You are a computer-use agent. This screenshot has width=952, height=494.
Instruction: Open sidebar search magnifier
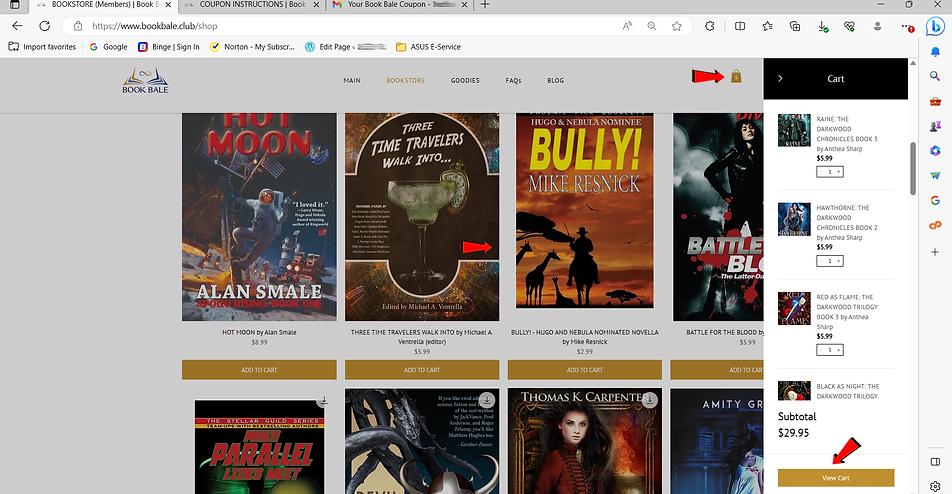click(935, 76)
